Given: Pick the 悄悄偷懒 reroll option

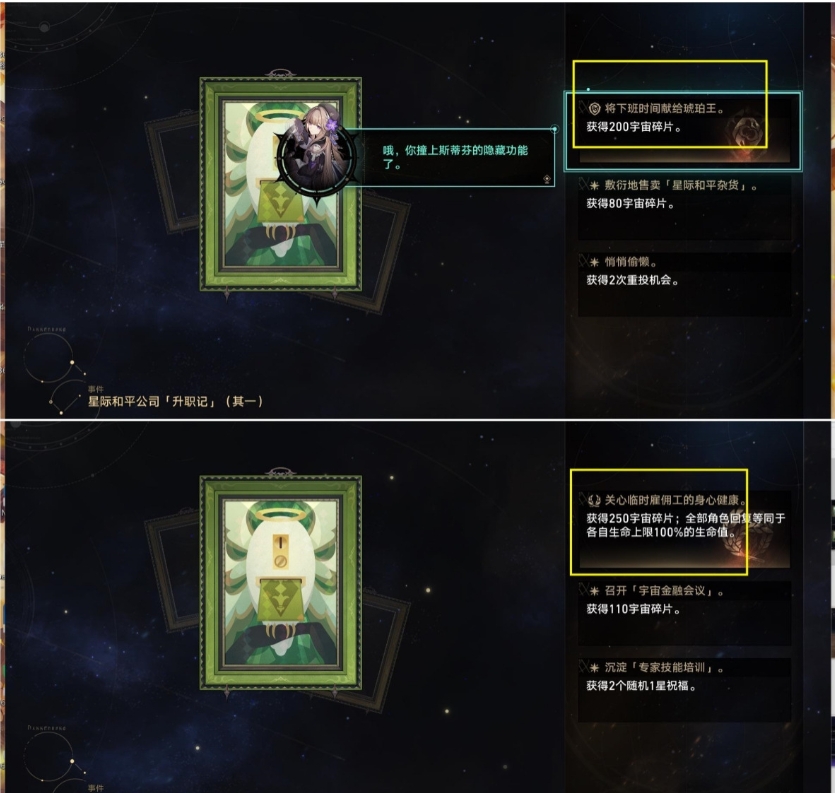Looking at the screenshot, I should [684, 285].
